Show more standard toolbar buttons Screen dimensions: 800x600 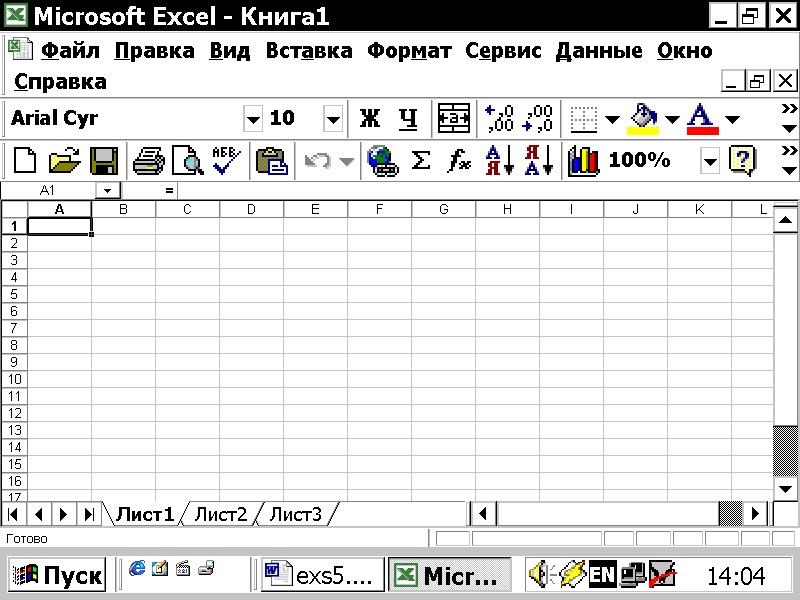tap(789, 160)
